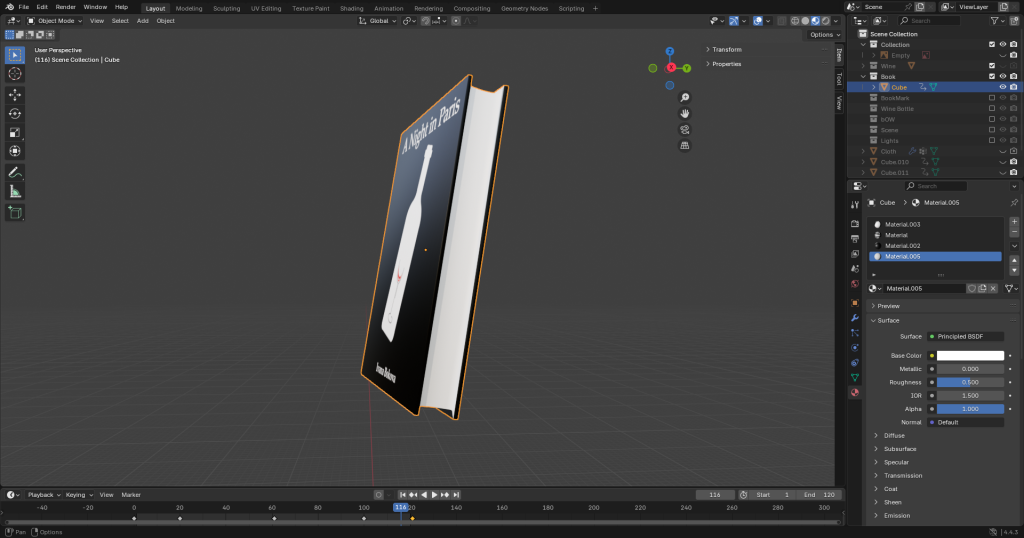Open the Render menu
Viewport: 1024px width, 538px height.
[x=65, y=7]
